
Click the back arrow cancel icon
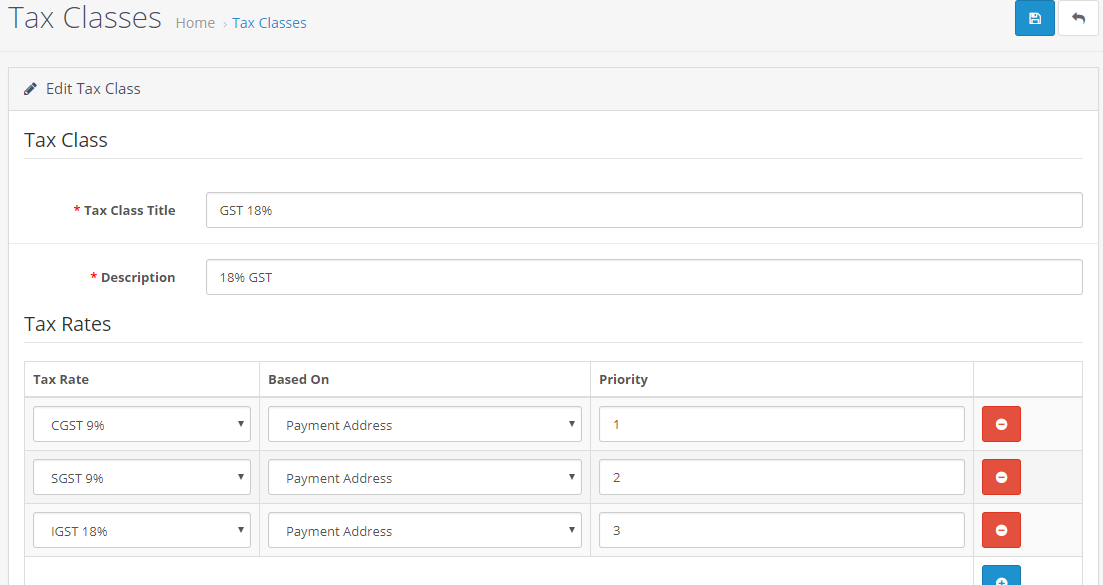[1078, 18]
